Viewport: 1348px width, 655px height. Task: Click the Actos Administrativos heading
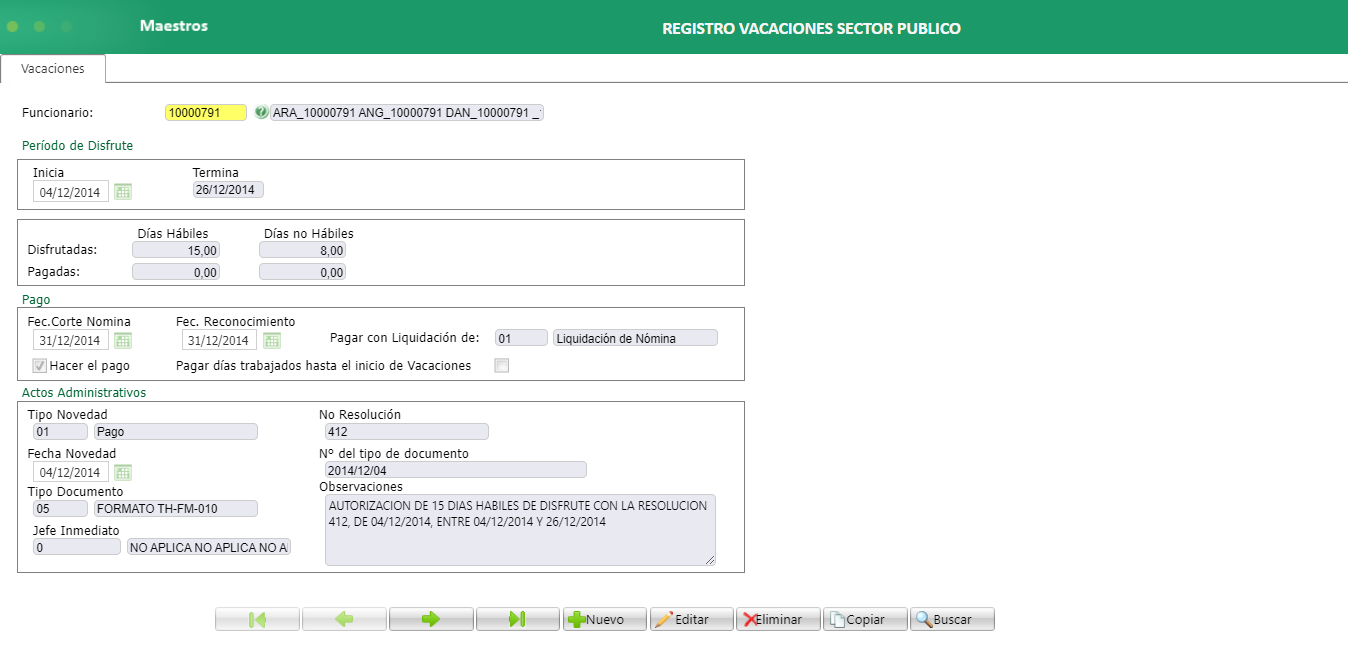pos(84,393)
